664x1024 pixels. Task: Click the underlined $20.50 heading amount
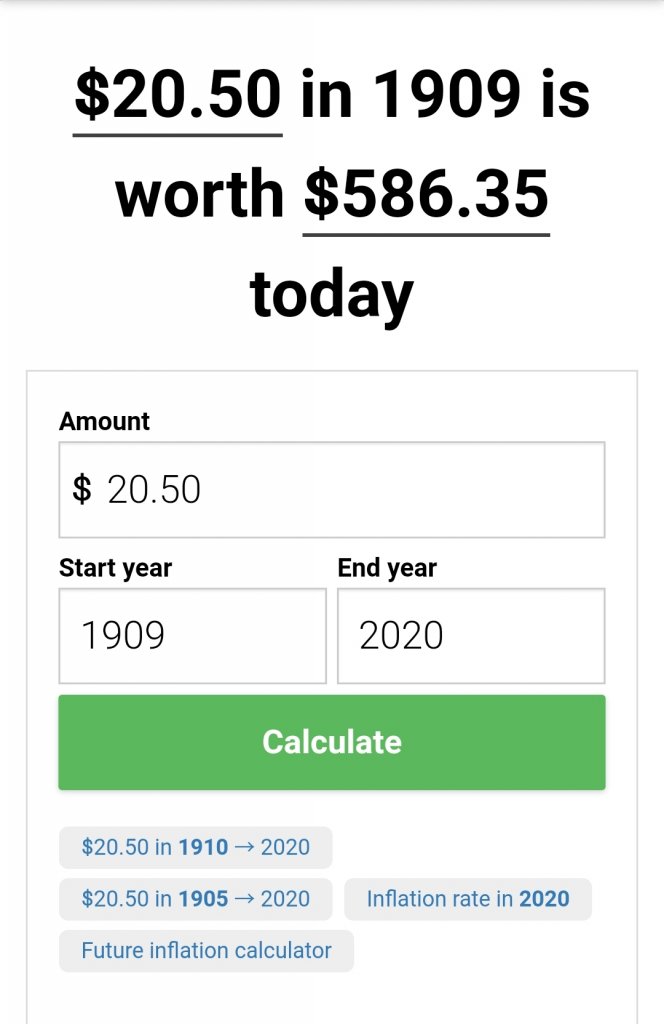(178, 95)
